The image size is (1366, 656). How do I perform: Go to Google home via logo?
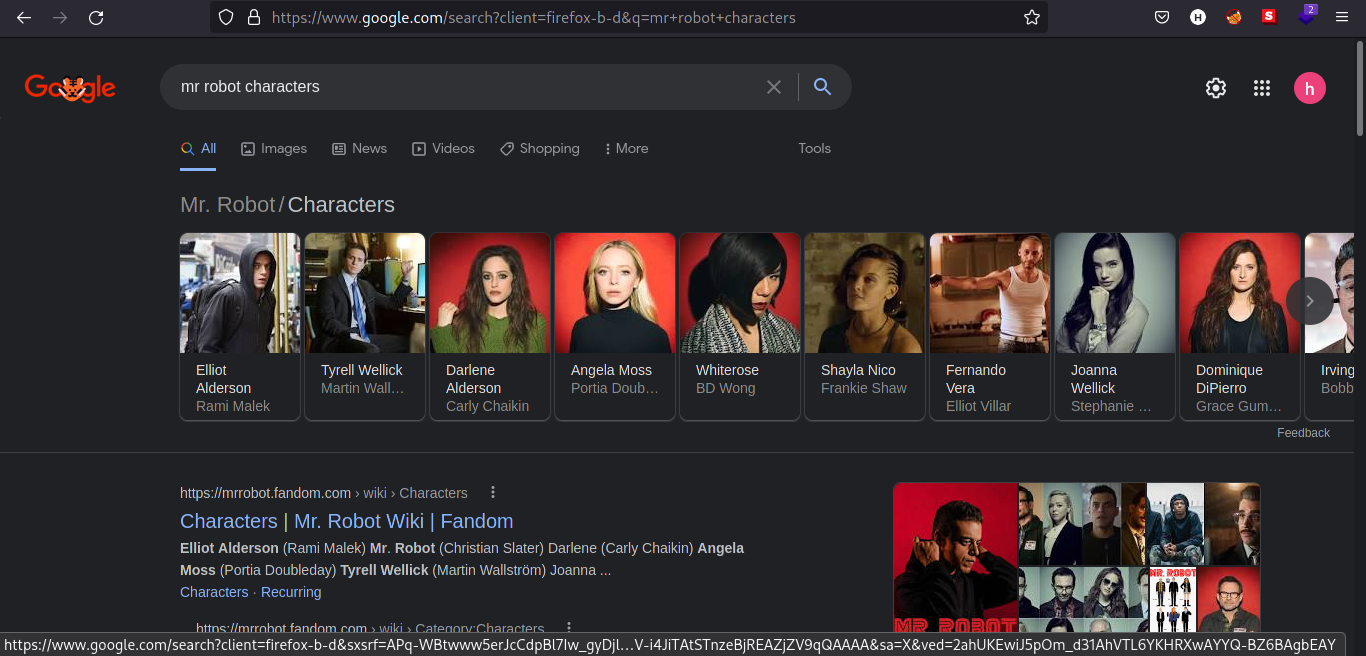coord(70,88)
